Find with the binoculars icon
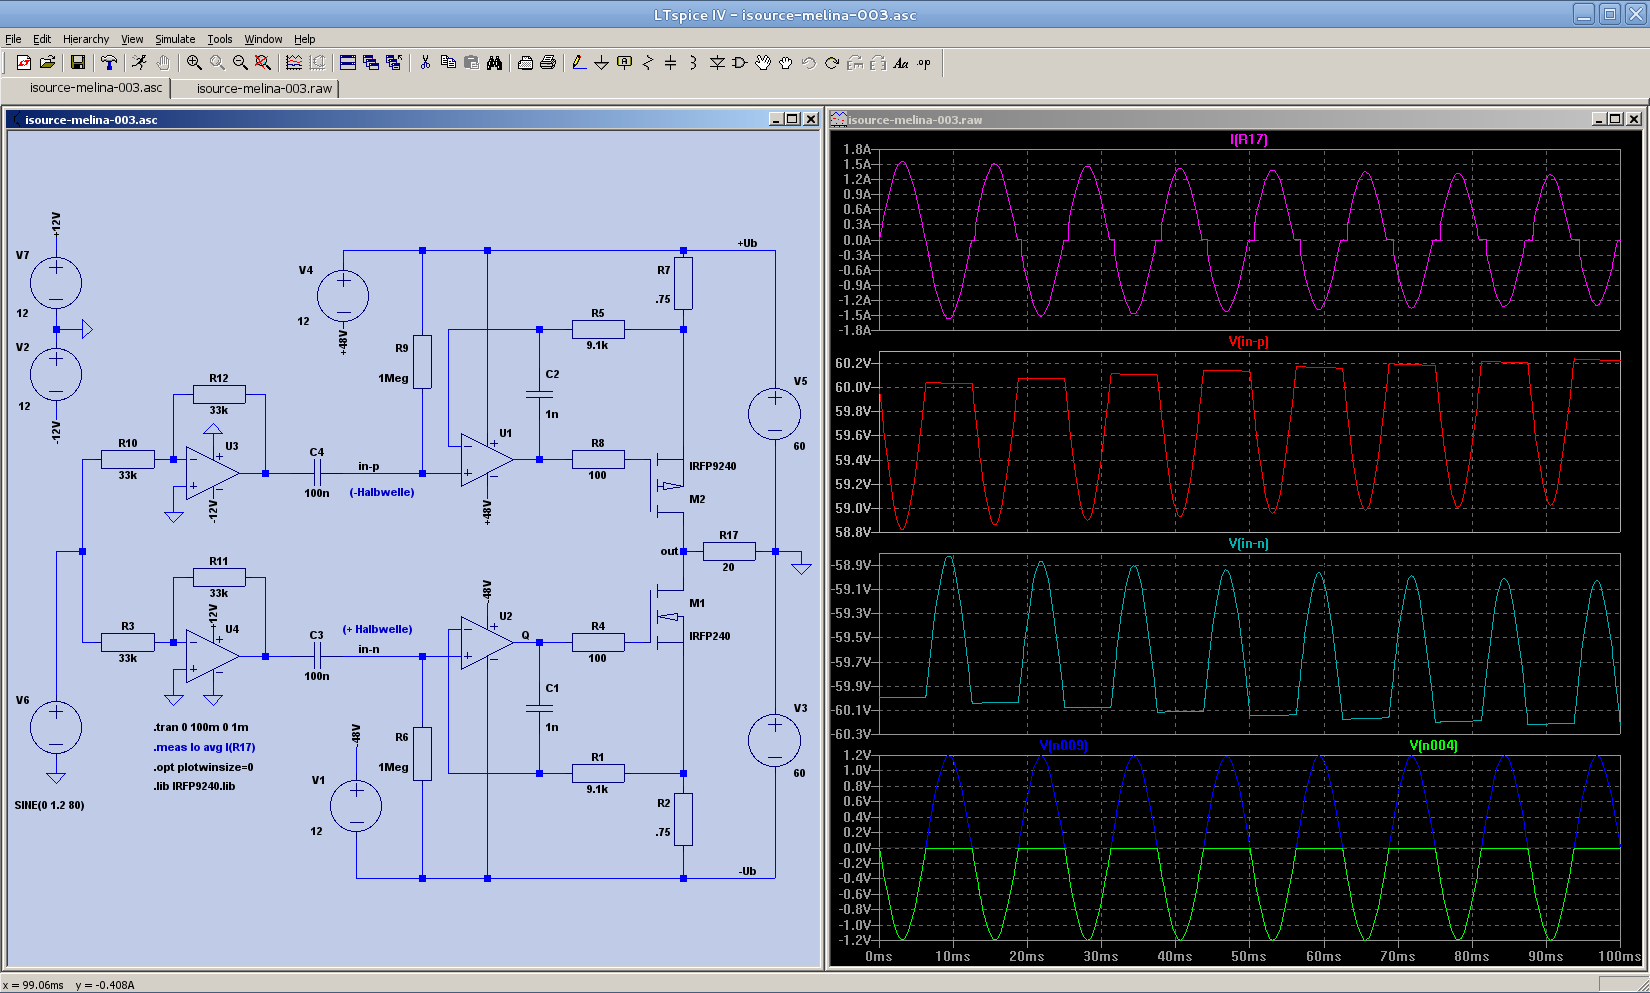This screenshot has width=1650, height=993. click(x=494, y=63)
